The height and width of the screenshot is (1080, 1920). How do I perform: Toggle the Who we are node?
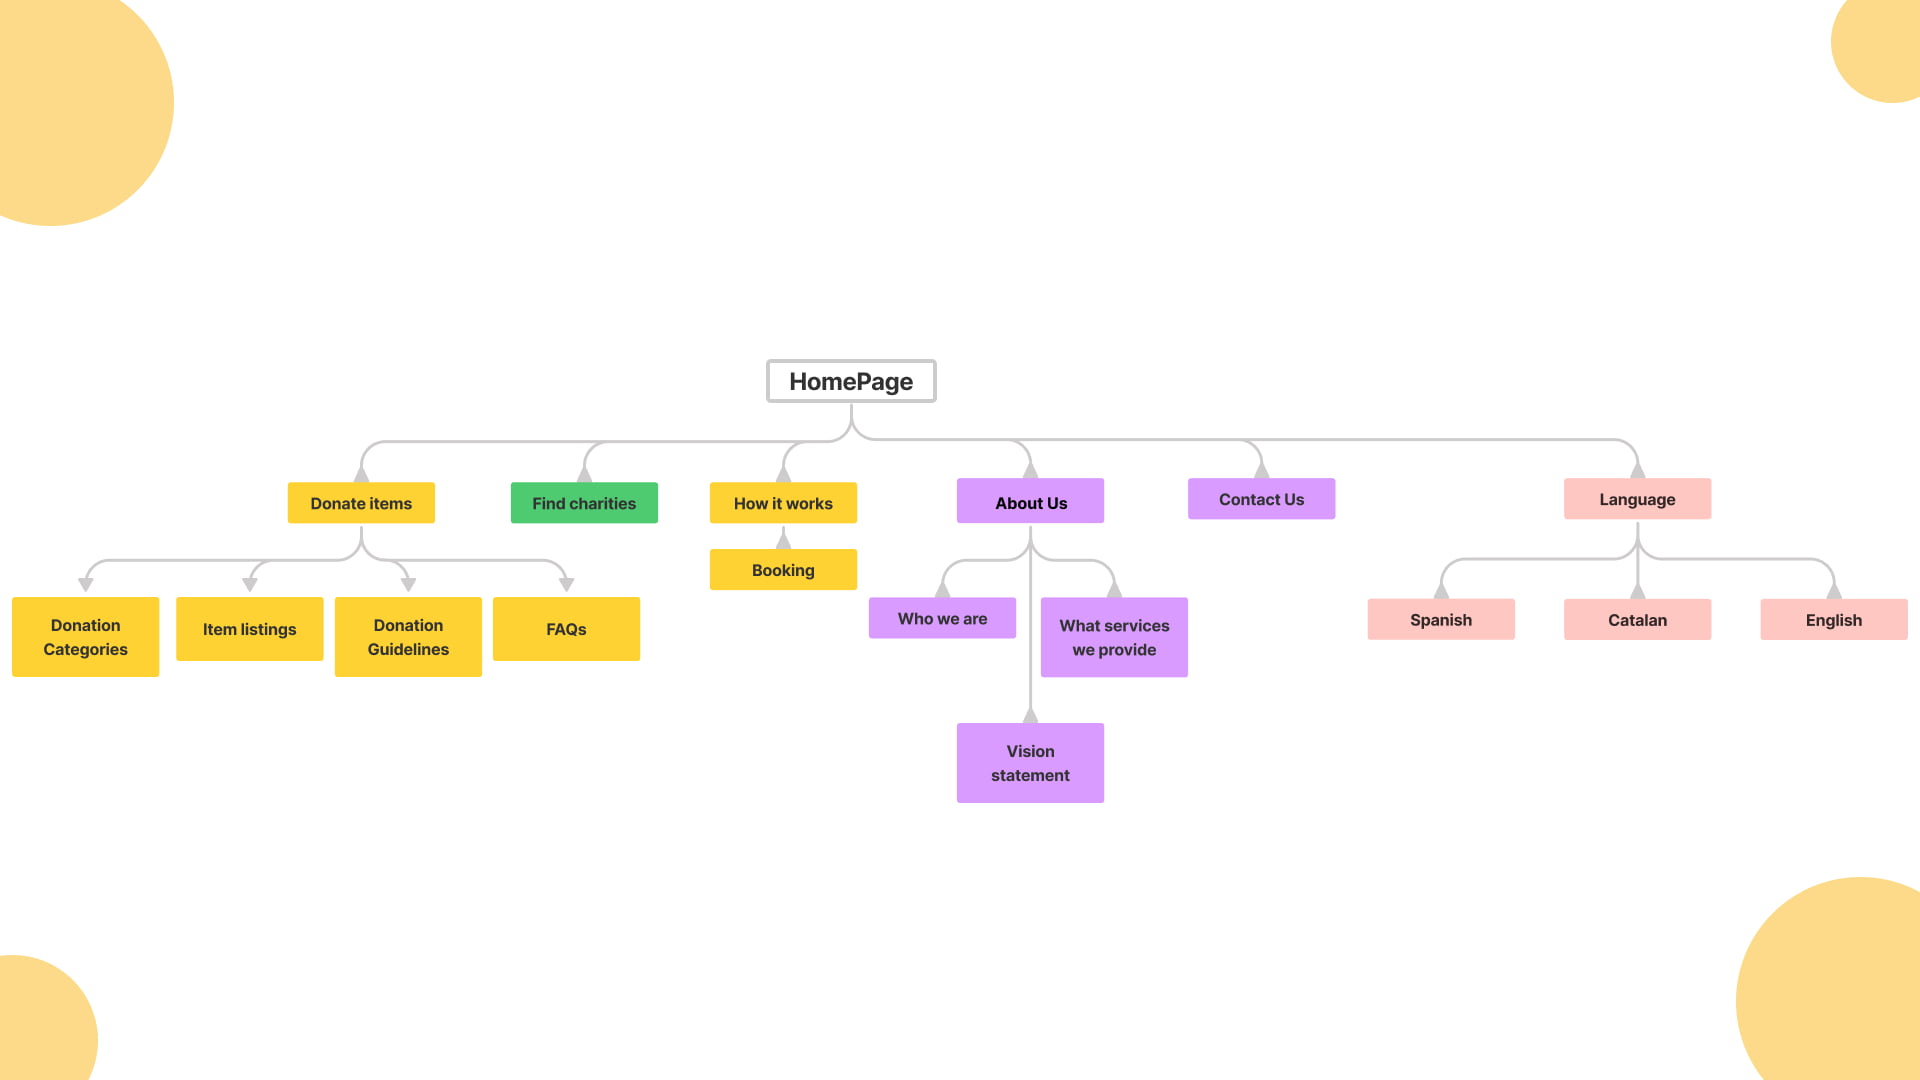[942, 617]
